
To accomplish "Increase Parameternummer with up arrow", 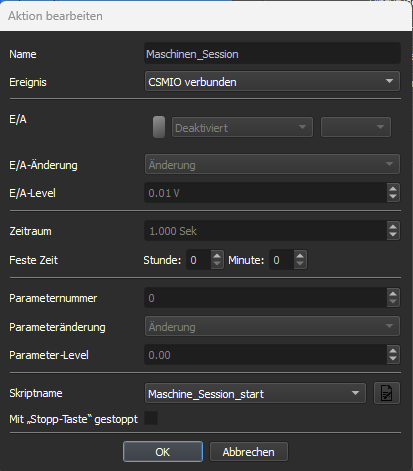I will 393,293.
